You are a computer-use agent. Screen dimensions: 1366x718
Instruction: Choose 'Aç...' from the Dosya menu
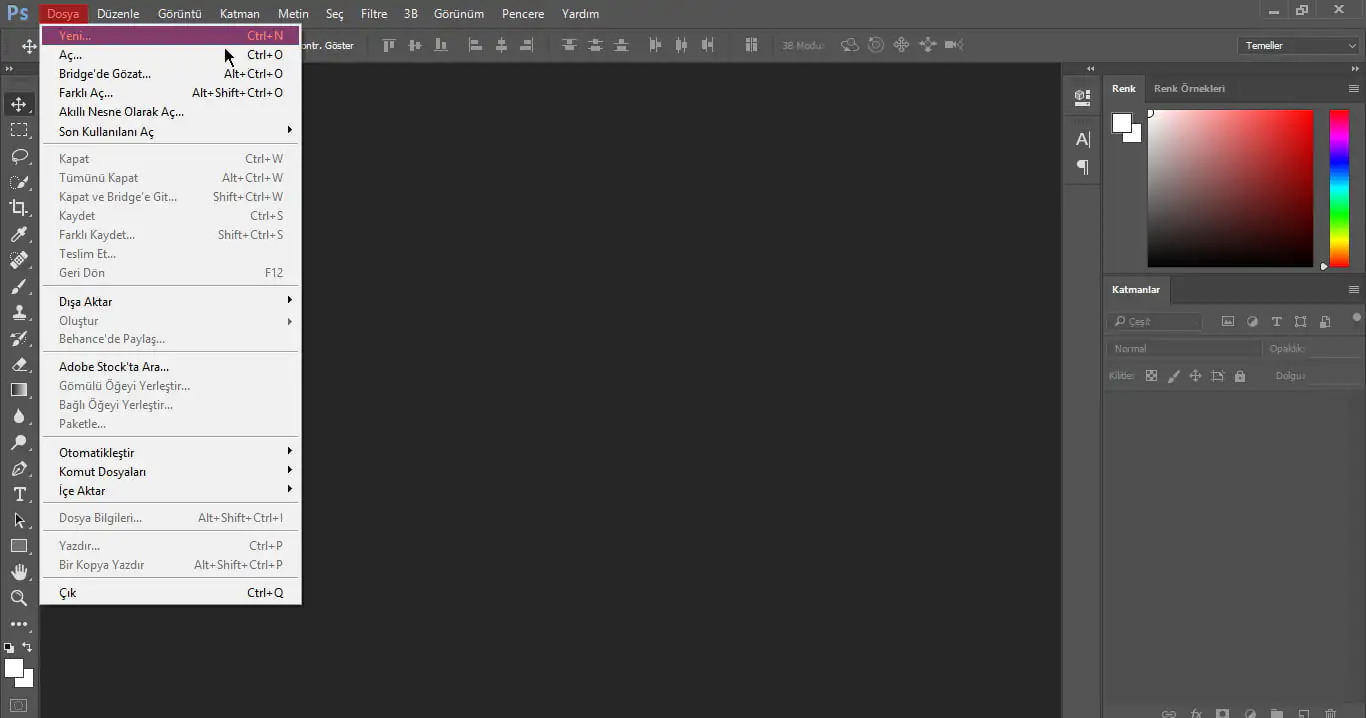click(170, 54)
